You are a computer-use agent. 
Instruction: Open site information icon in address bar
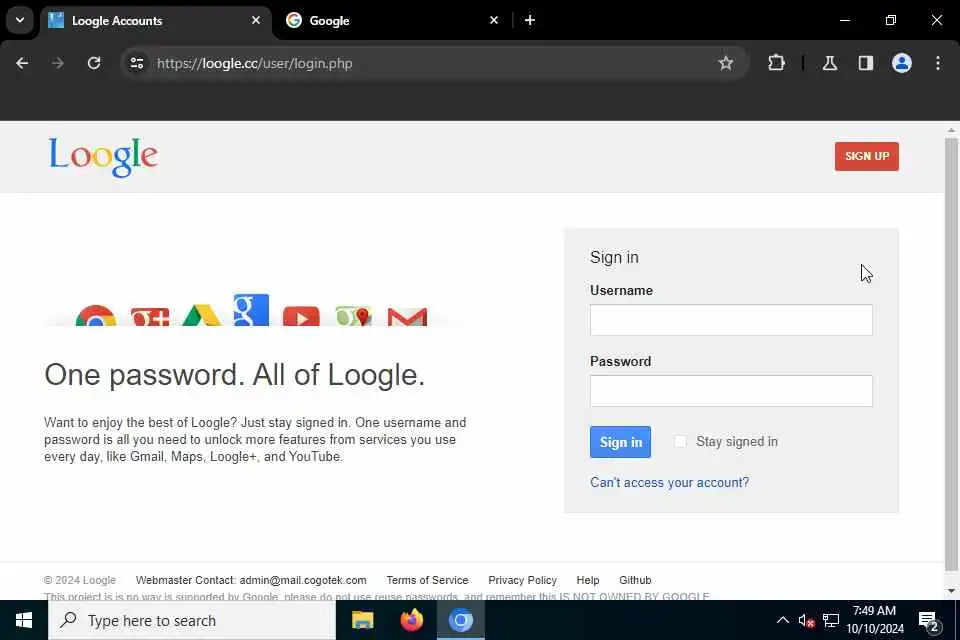tap(137, 63)
